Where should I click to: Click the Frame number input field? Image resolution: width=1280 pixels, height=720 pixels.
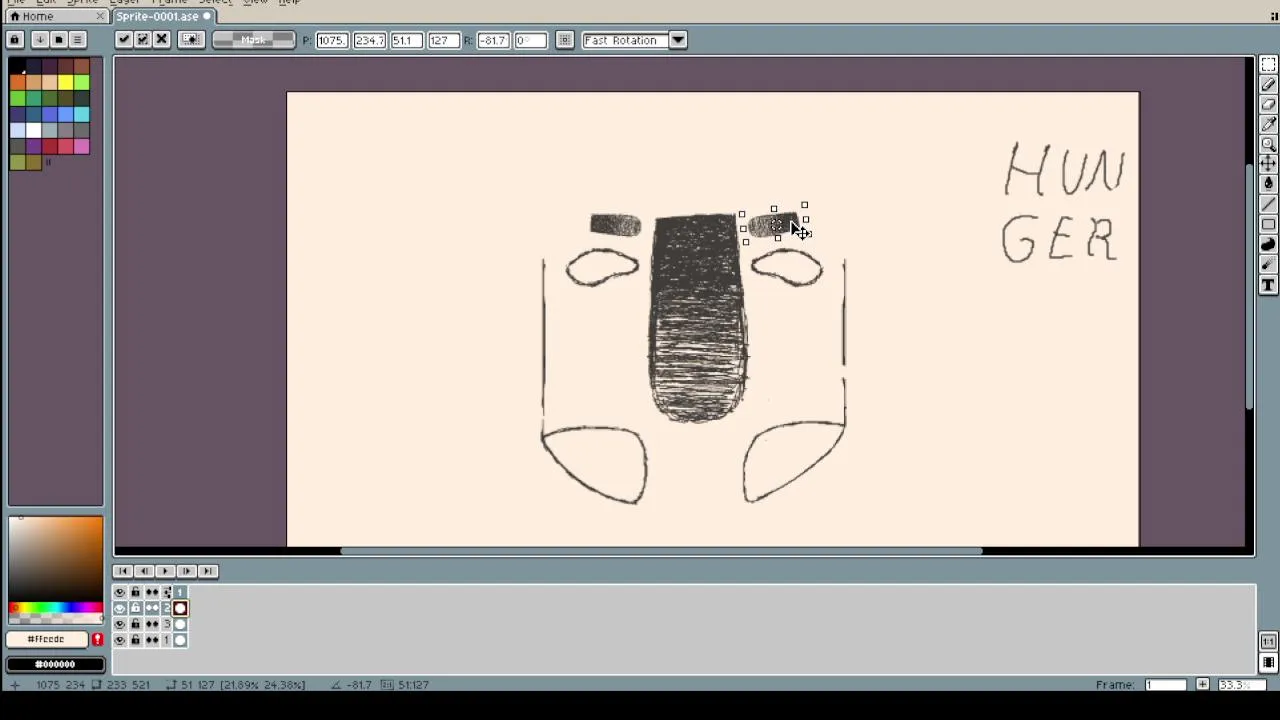point(1166,685)
